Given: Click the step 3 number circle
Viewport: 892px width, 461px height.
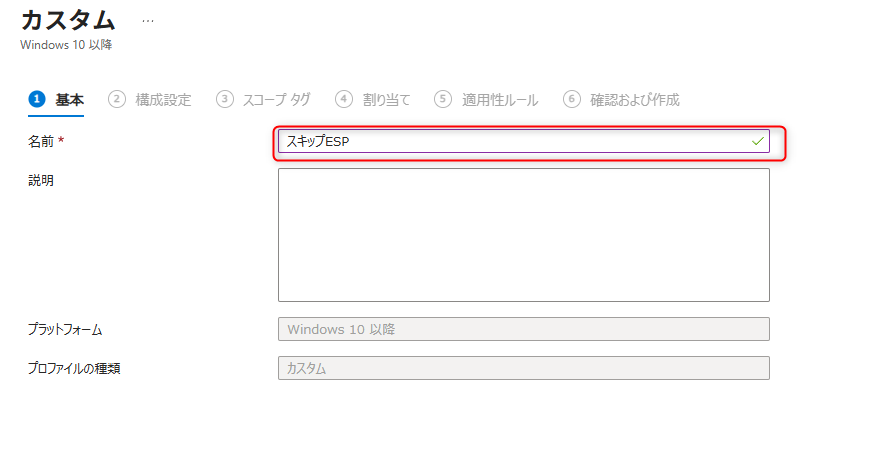Looking at the screenshot, I should 225,99.
